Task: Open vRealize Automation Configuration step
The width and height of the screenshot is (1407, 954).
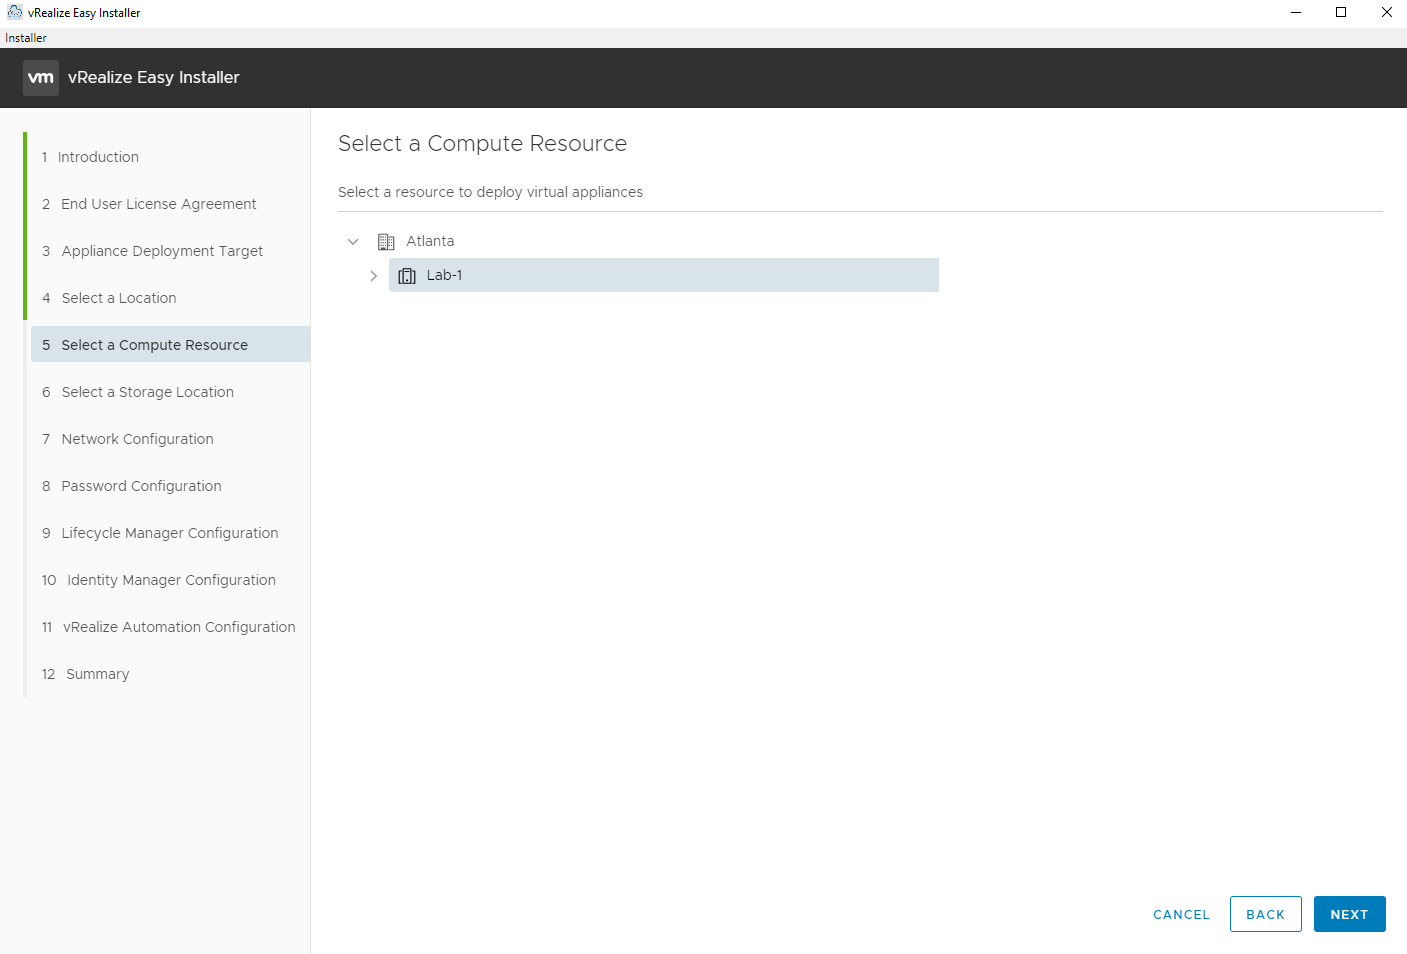Action: [x=169, y=627]
